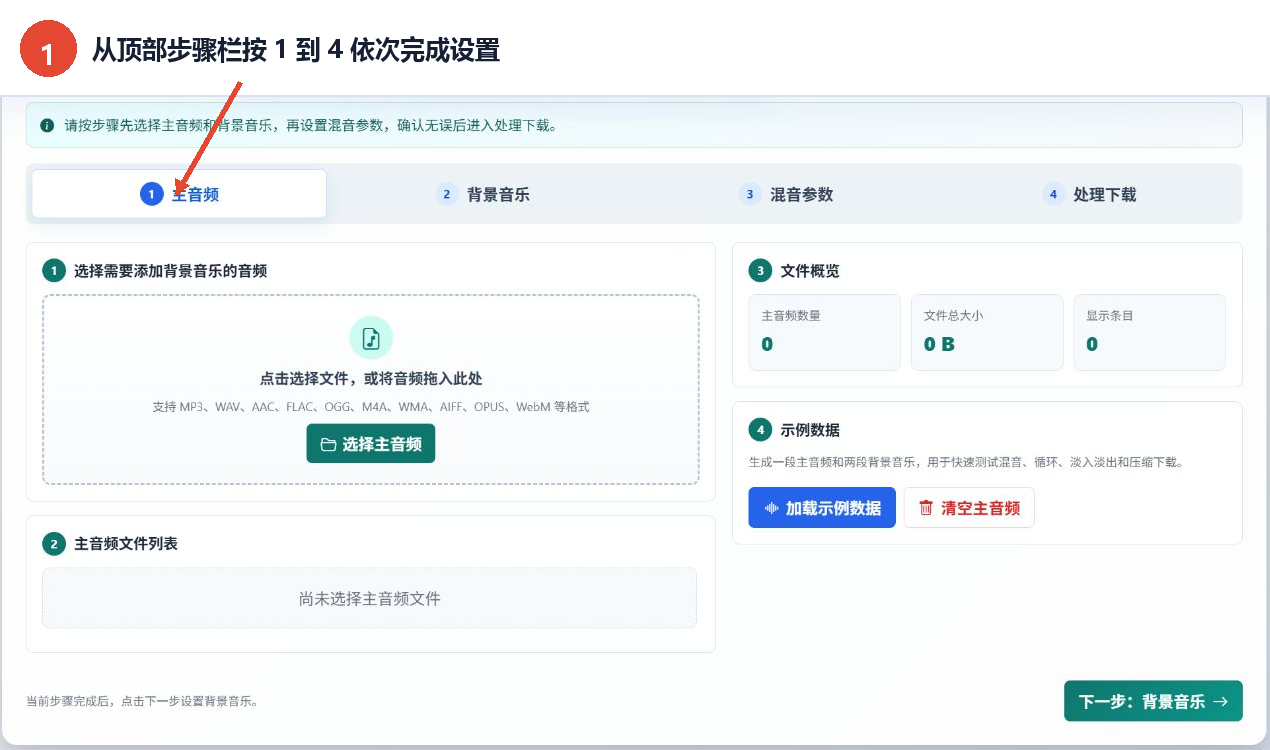Click the drop zone text 点击选择文件
The width and height of the screenshot is (1270, 750).
tap(371, 379)
